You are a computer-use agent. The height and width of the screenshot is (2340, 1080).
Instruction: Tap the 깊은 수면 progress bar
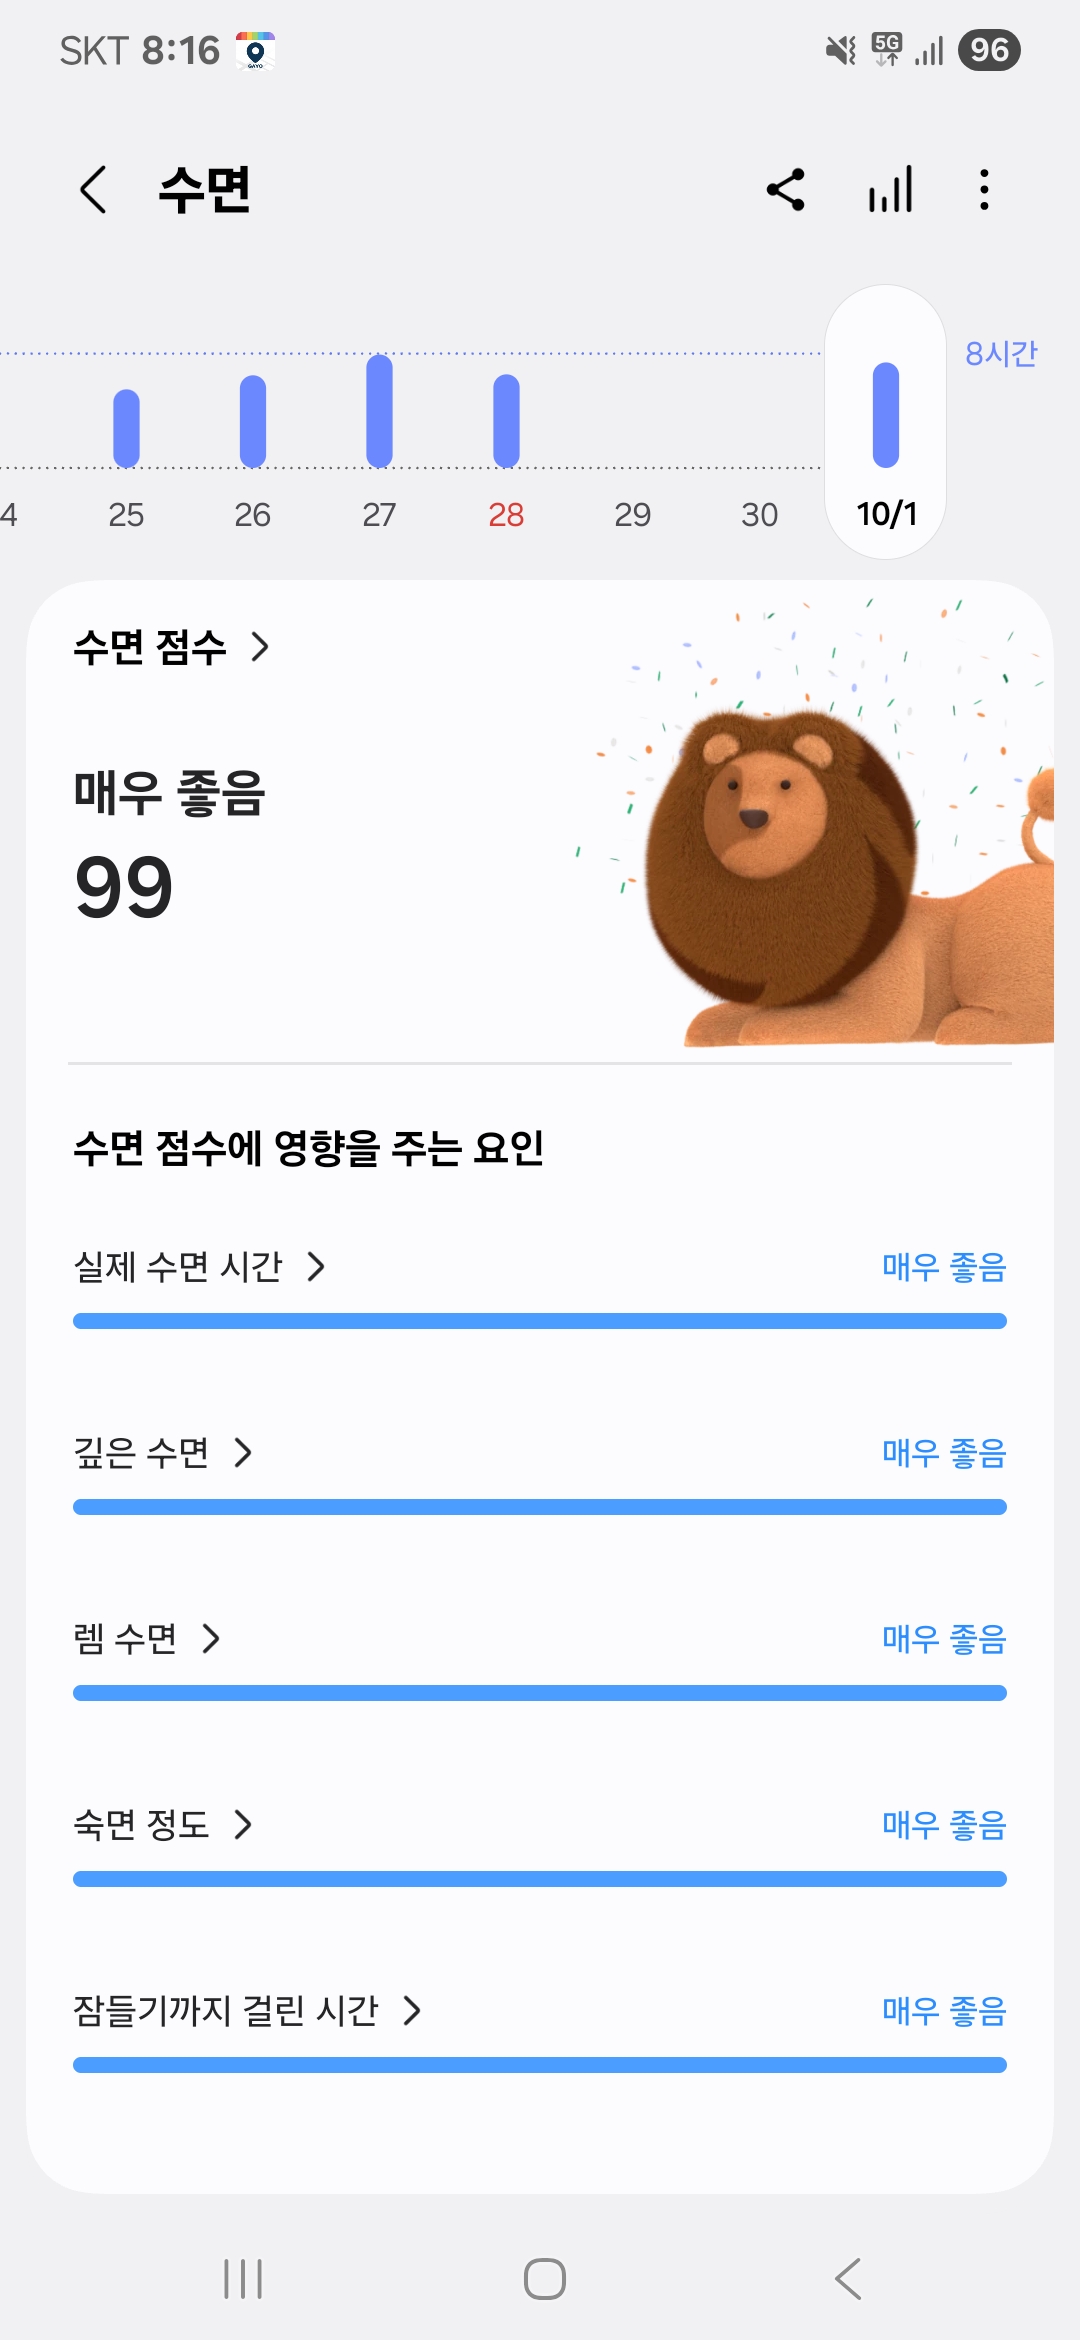click(x=540, y=1507)
